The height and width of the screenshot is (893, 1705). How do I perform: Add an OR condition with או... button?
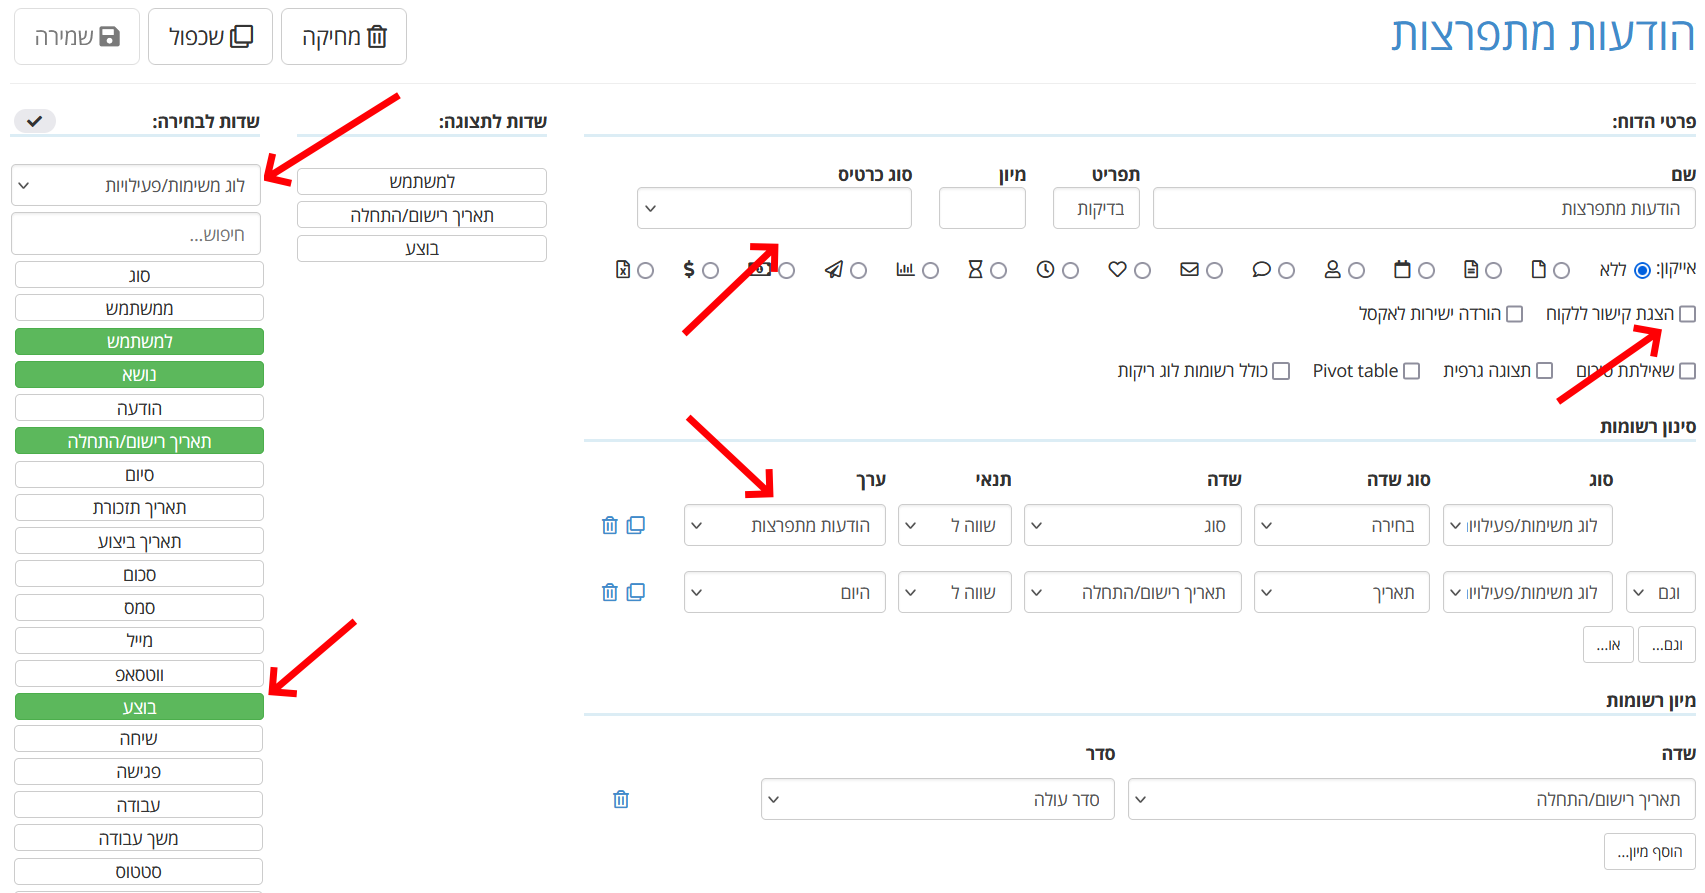coord(1608,645)
